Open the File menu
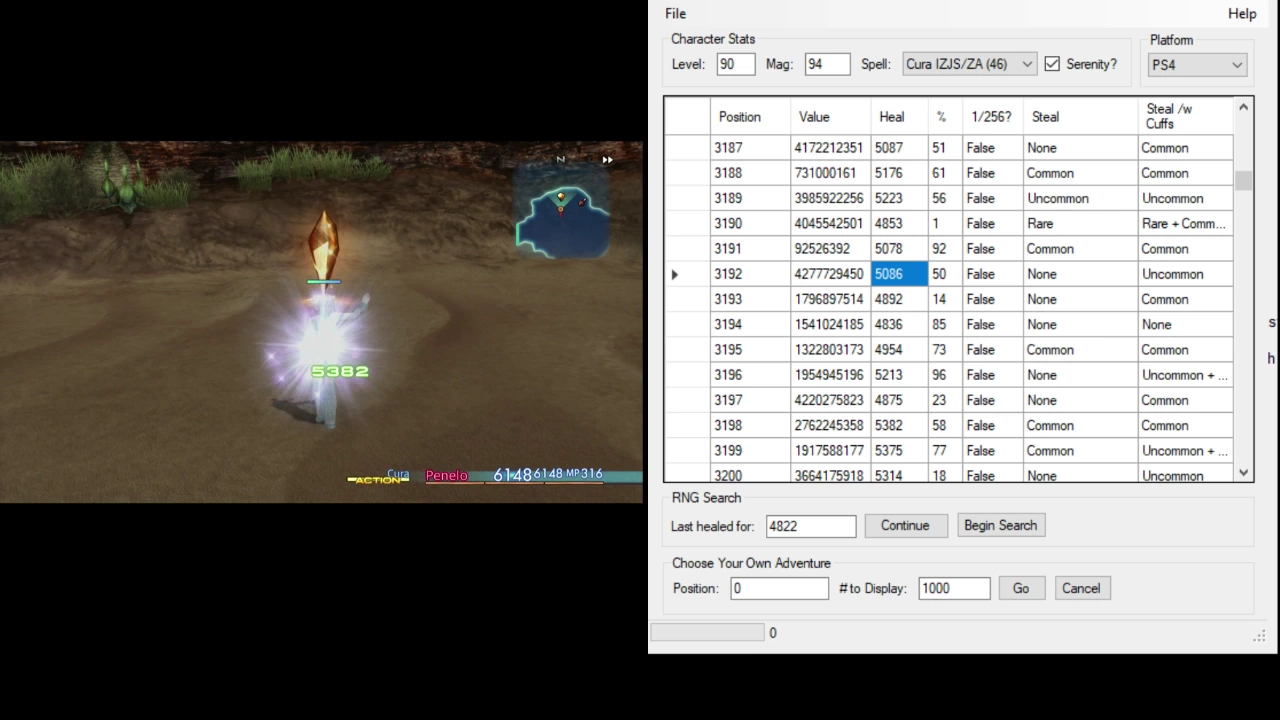1280x720 pixels. tap(675, 13)
